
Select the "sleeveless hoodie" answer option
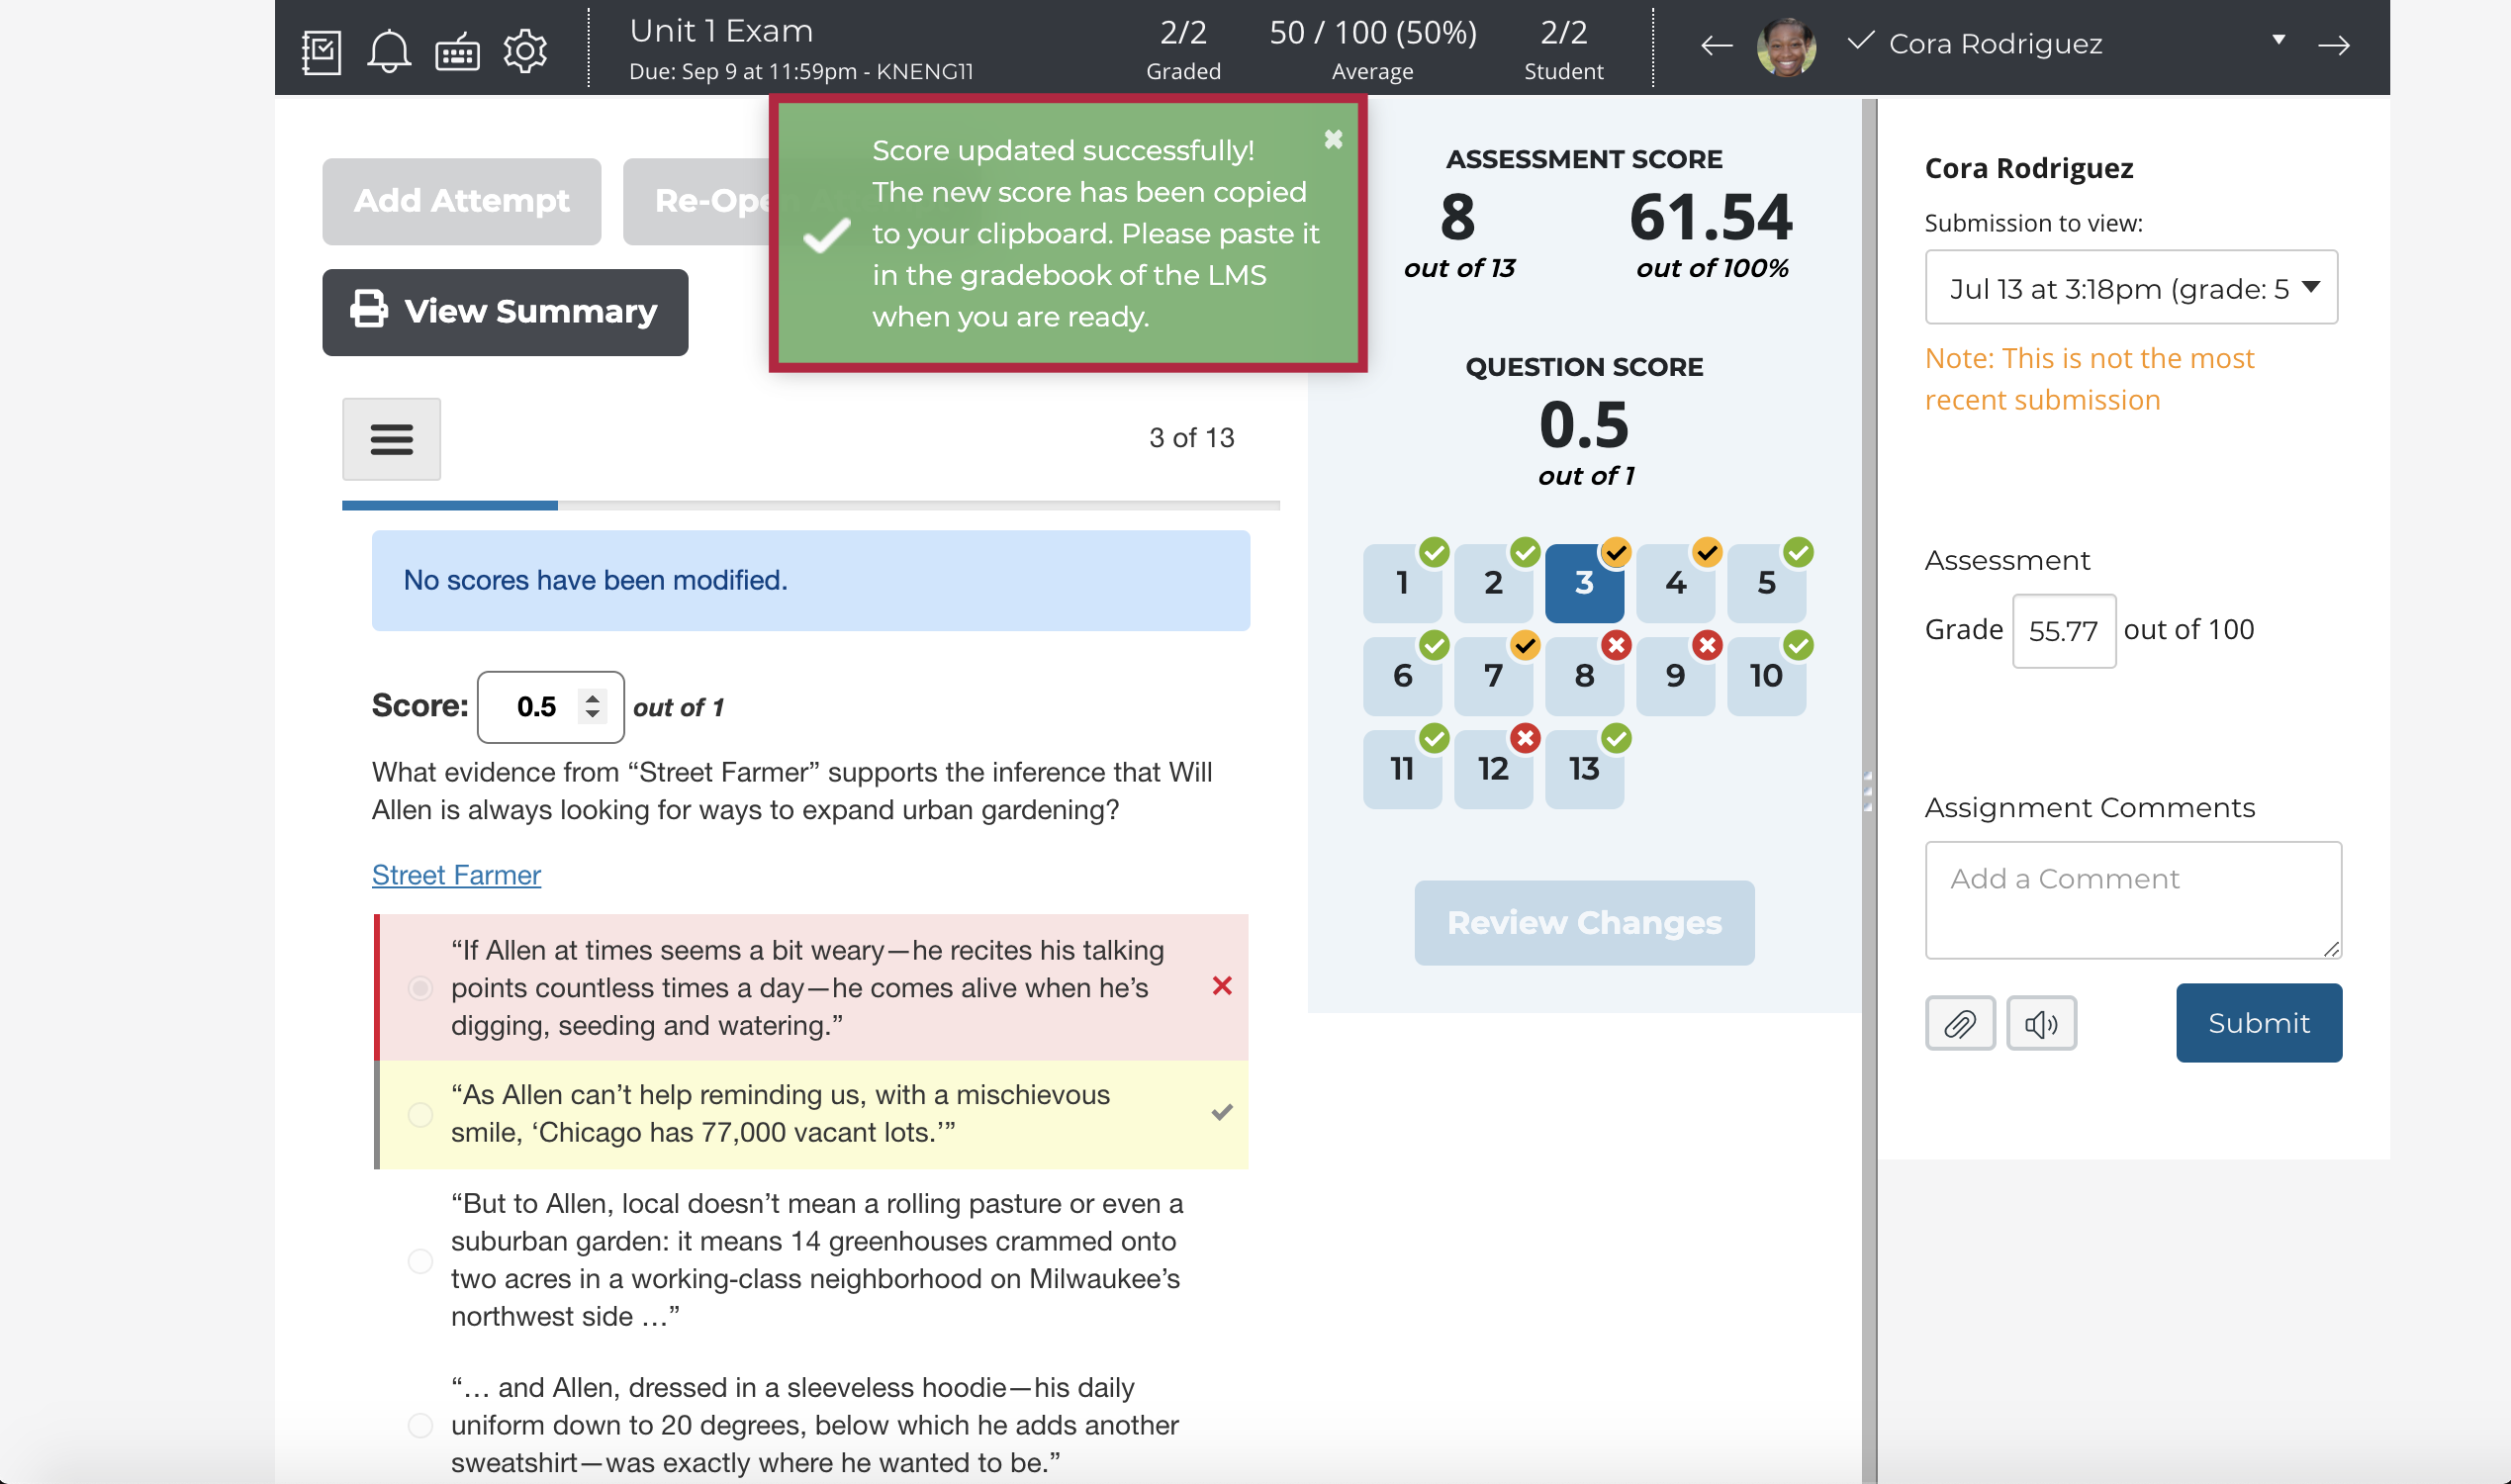420,1425
